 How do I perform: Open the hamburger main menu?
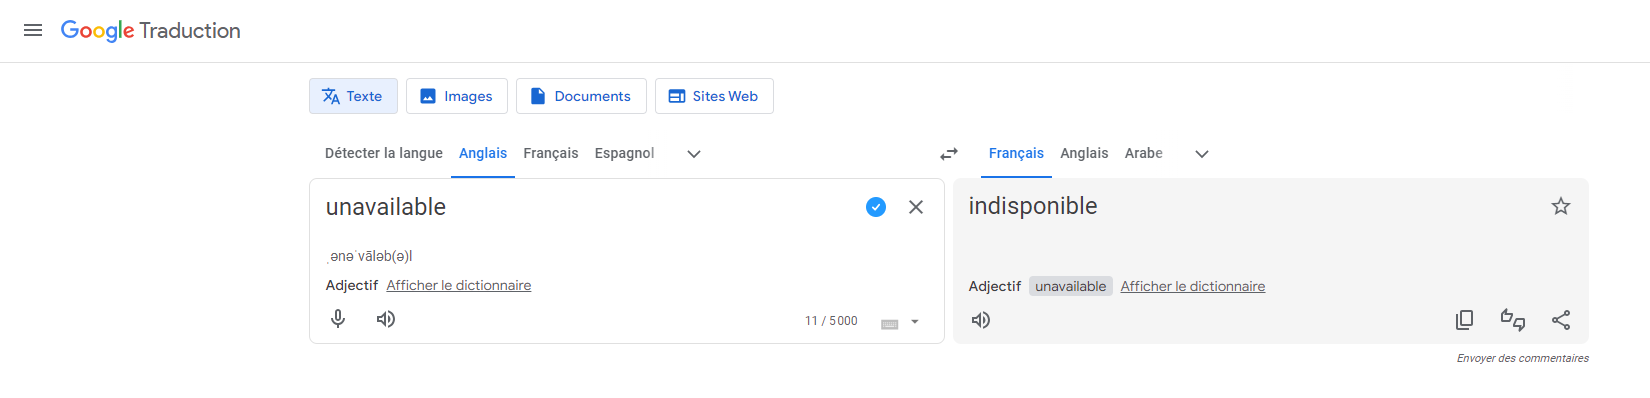coord(33,30)
